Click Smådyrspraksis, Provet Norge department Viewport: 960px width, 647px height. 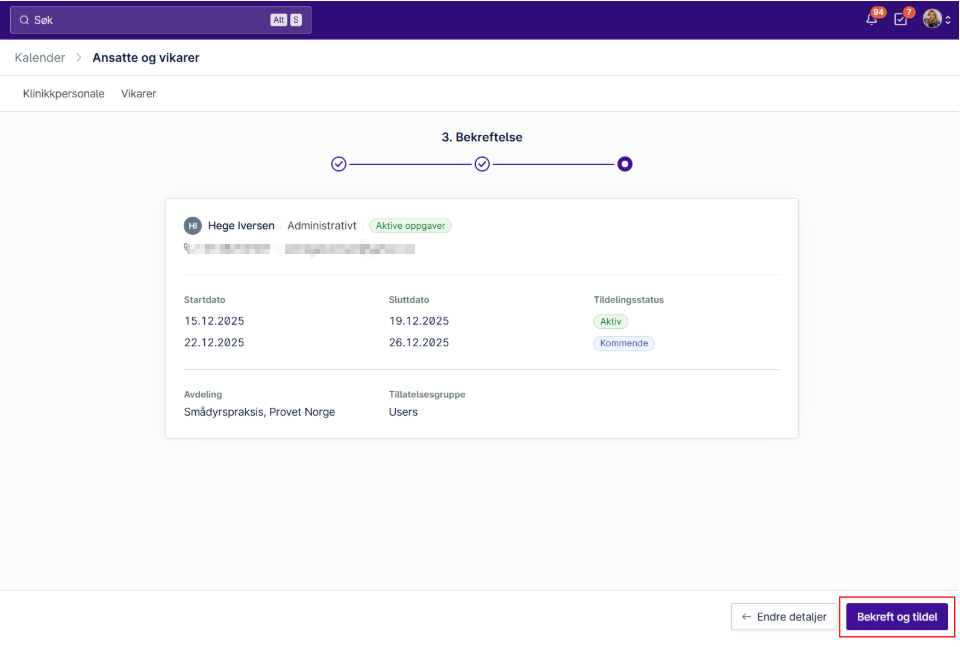260,412
